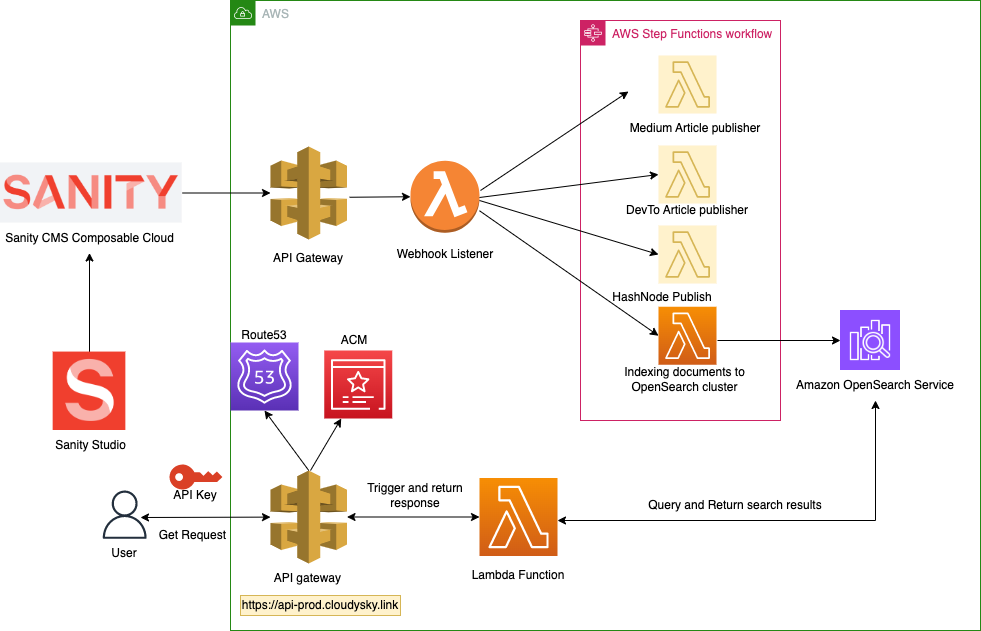Select the second Lambda step in the workflow
Viewport: 981px width, 631px height.
pyautogui.click(x=686, y=175)
